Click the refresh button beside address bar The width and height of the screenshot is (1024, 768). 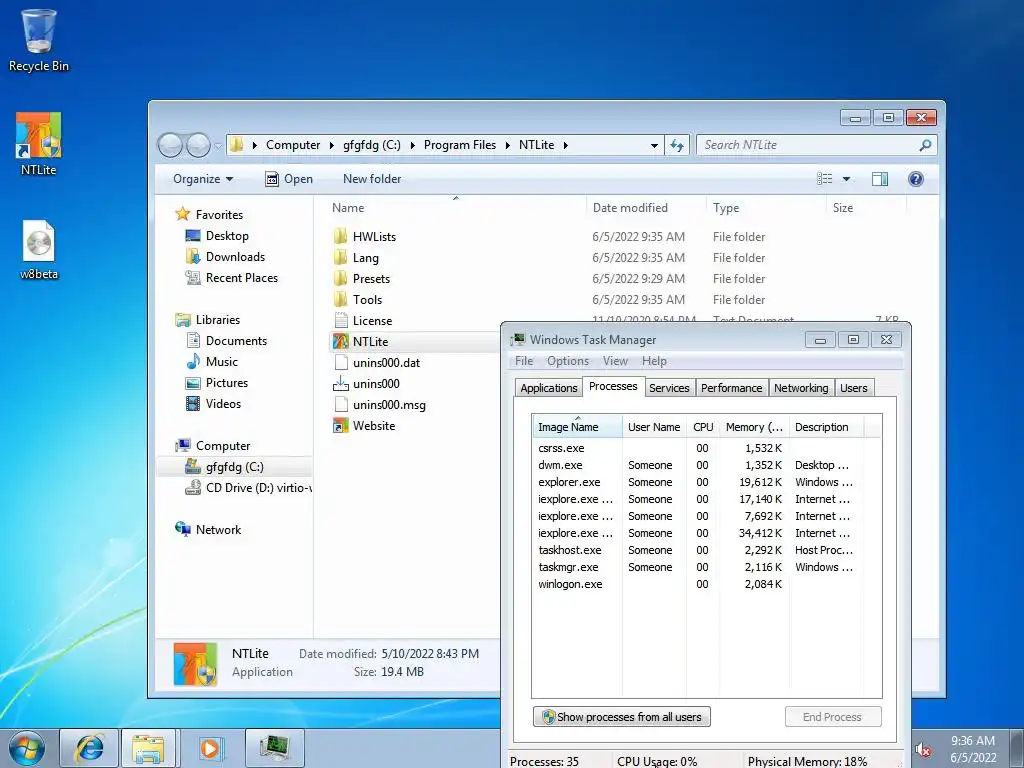click(677, 145)
